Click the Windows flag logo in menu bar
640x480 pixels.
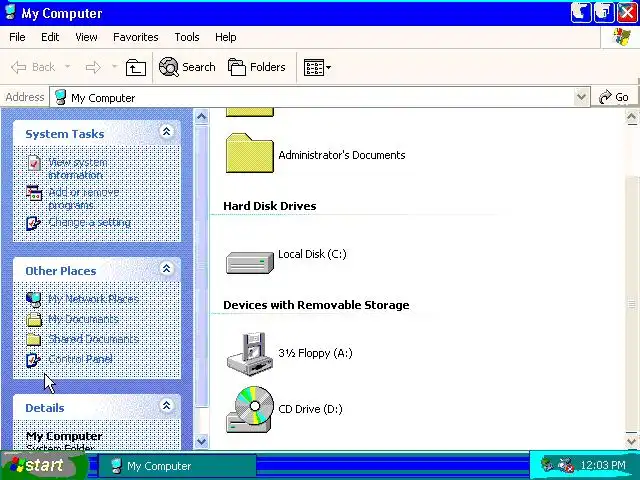tap(621, 37)
